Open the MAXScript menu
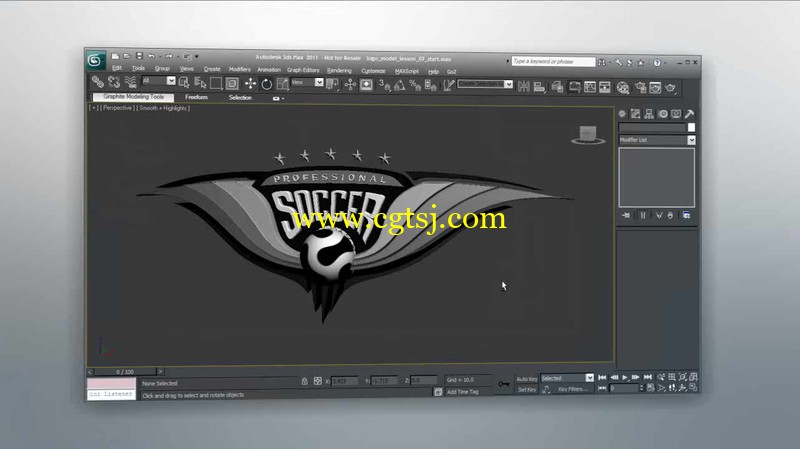This screenshot has width=800, height=449. point(407,71)
